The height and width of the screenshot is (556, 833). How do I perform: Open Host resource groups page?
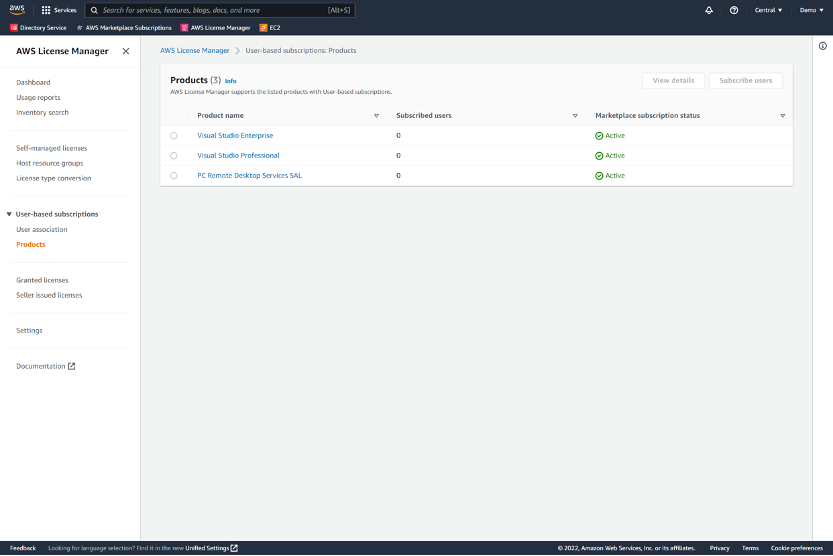tap(49, 163)
